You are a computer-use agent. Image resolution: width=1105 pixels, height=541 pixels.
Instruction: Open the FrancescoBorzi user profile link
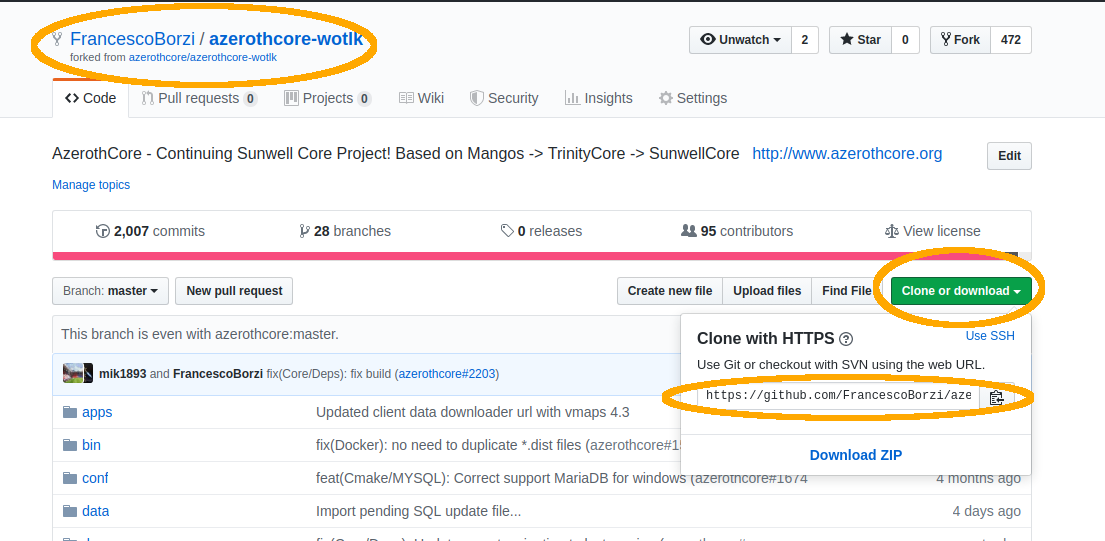pos(132,39)
